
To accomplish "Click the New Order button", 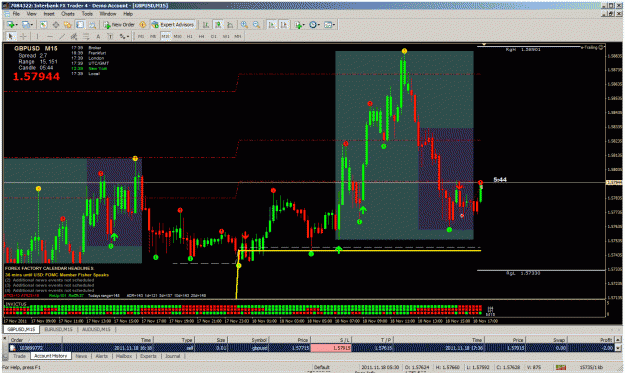I will point(119,25).
